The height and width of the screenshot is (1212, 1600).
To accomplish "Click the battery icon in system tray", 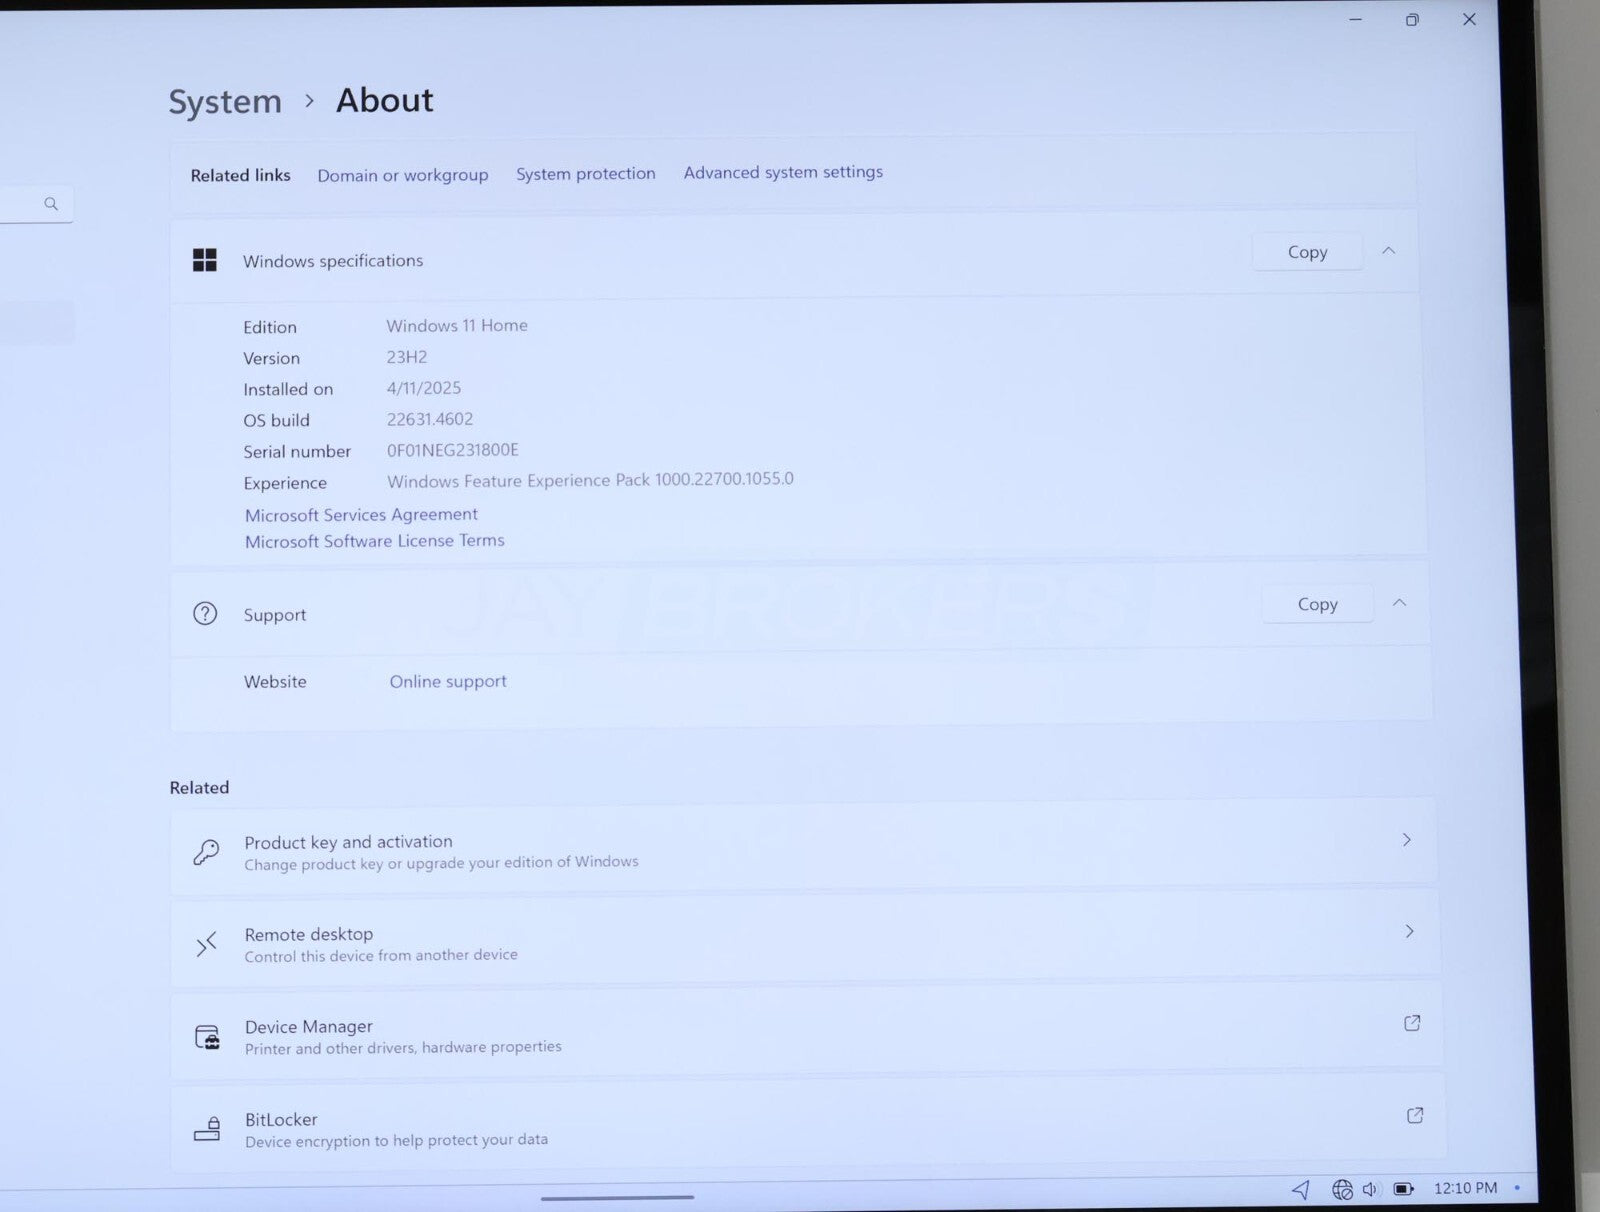I will 1404,1189.
